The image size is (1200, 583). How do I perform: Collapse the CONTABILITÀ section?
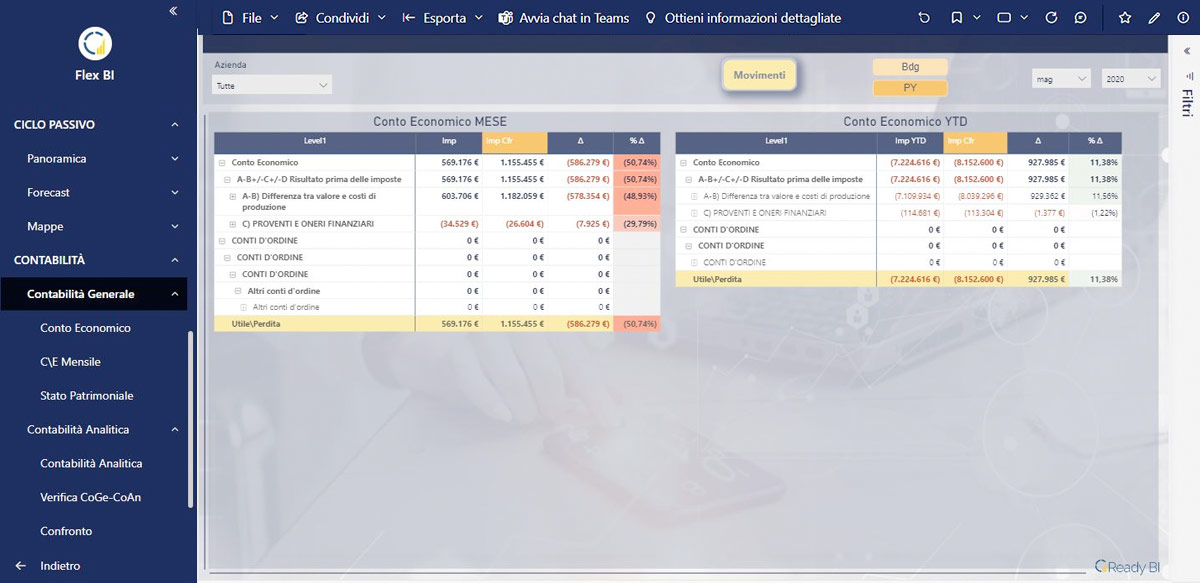(175, 260)
